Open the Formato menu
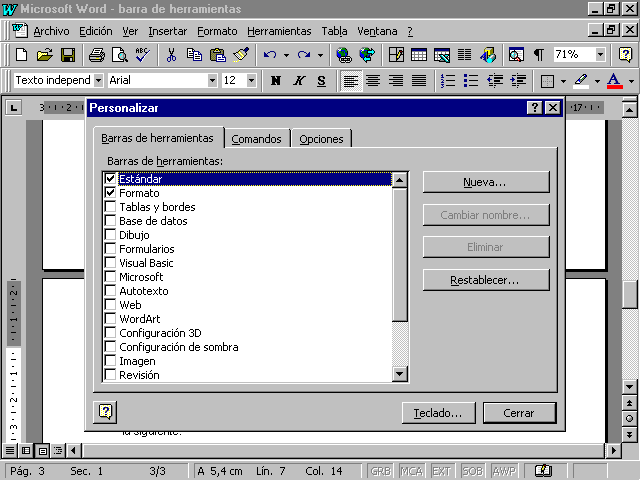 217,31
